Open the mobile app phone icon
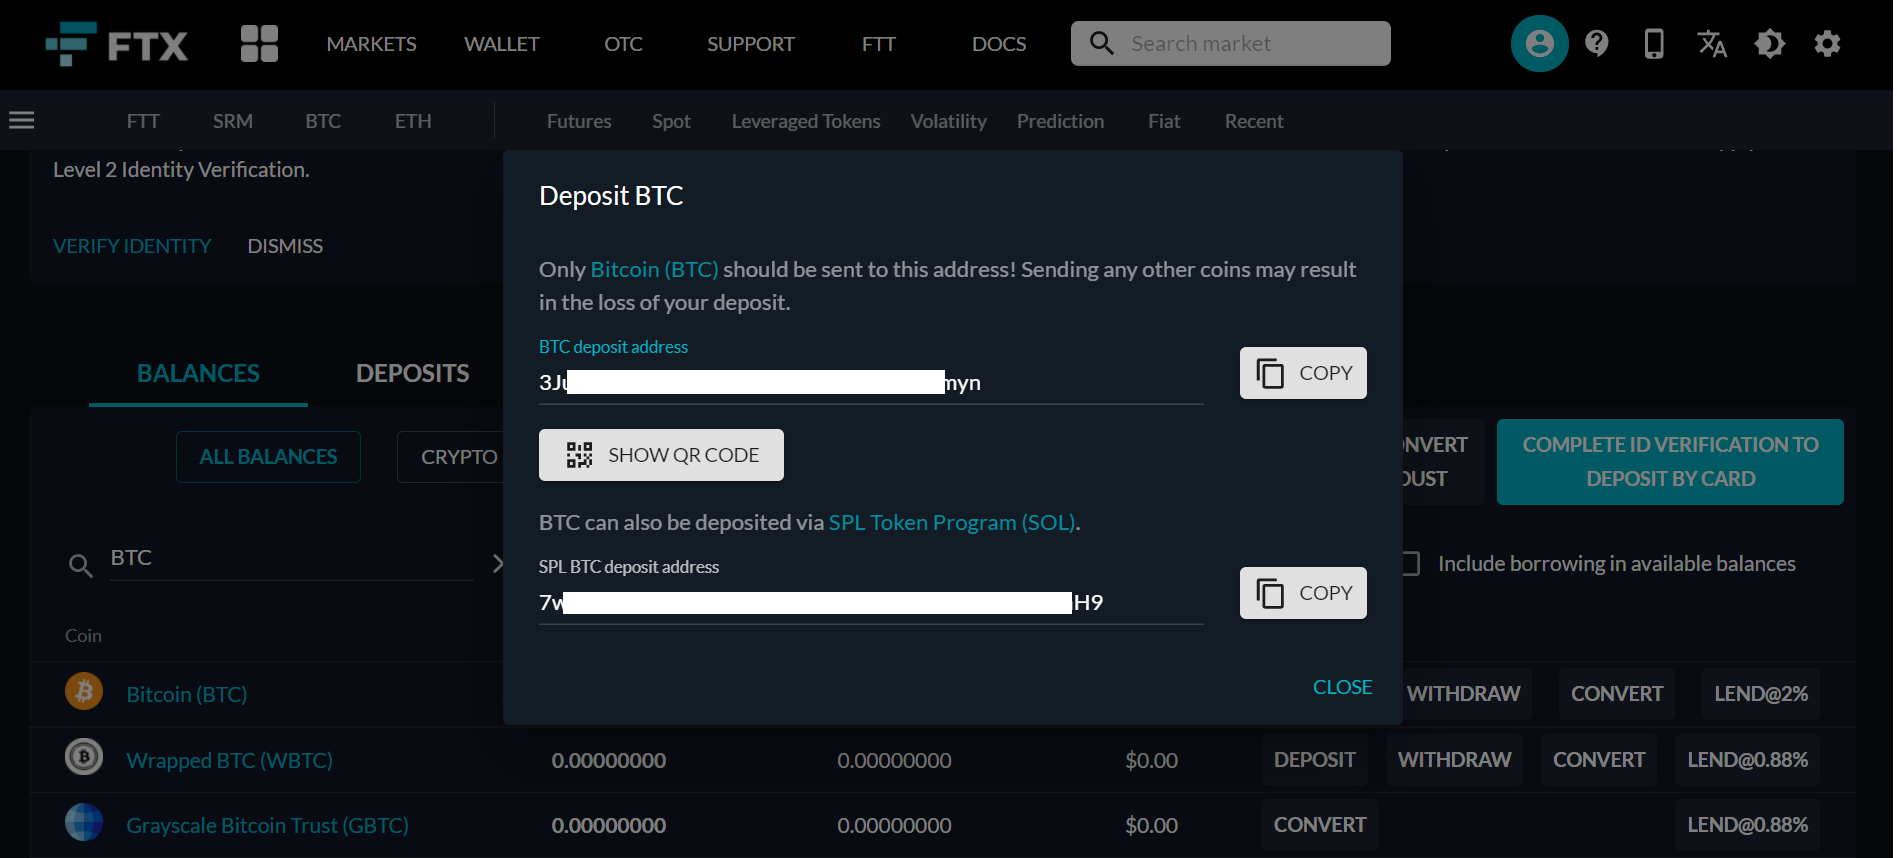This screenshot has width=1897, height=858. pyautogui.click(x=1654, y=44)
